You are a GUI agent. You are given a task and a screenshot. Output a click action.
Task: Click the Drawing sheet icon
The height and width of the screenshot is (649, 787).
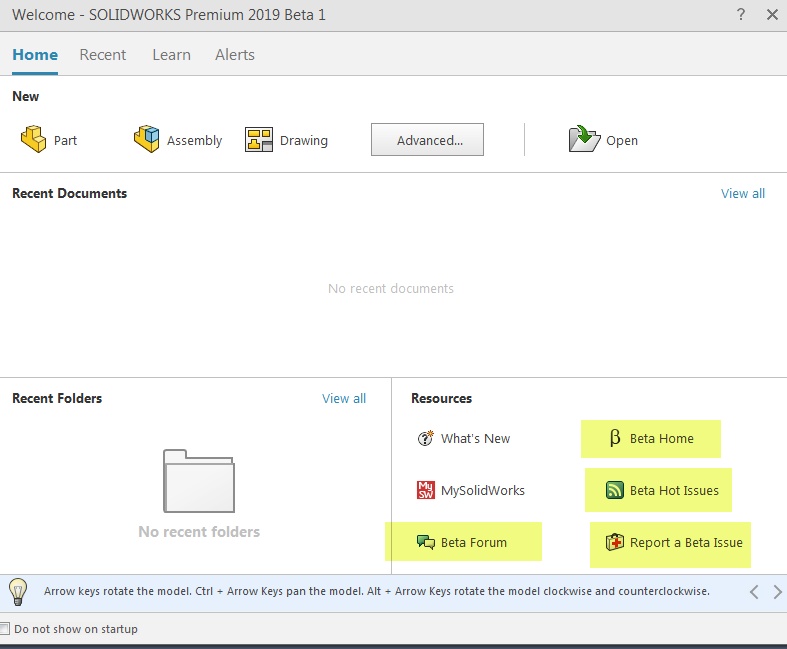[x=258, y=140]
